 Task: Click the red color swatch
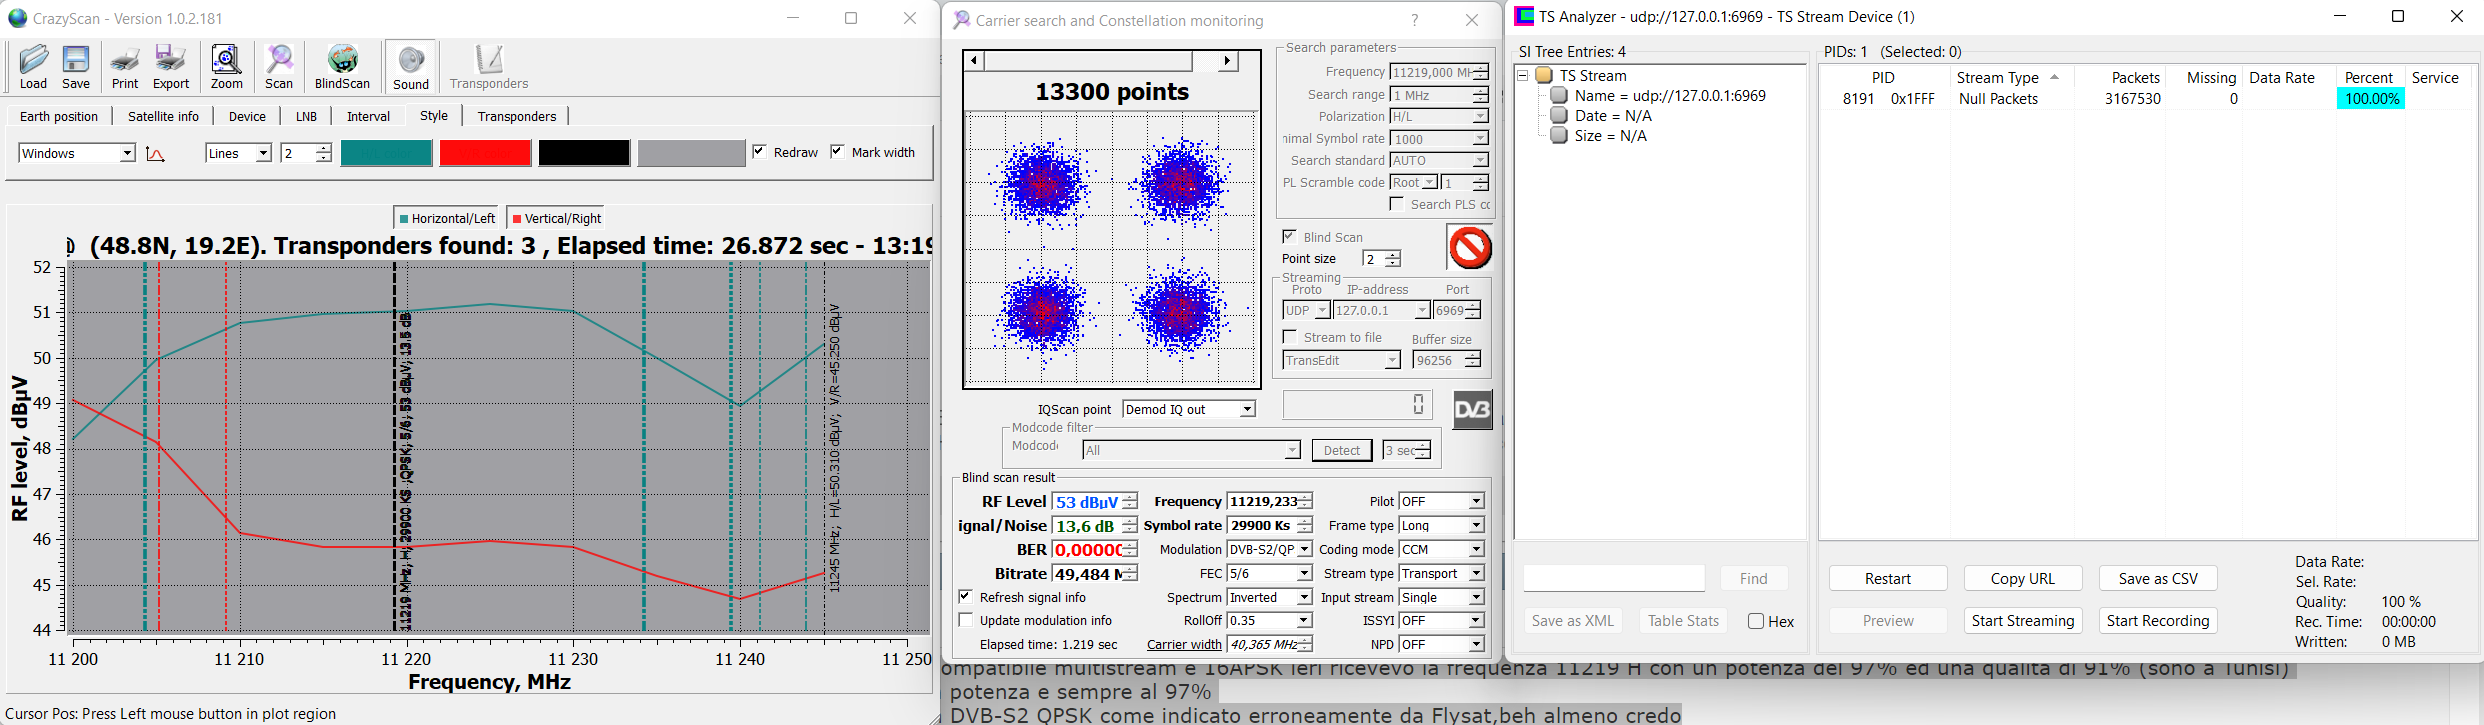click(x=485, y=153)
